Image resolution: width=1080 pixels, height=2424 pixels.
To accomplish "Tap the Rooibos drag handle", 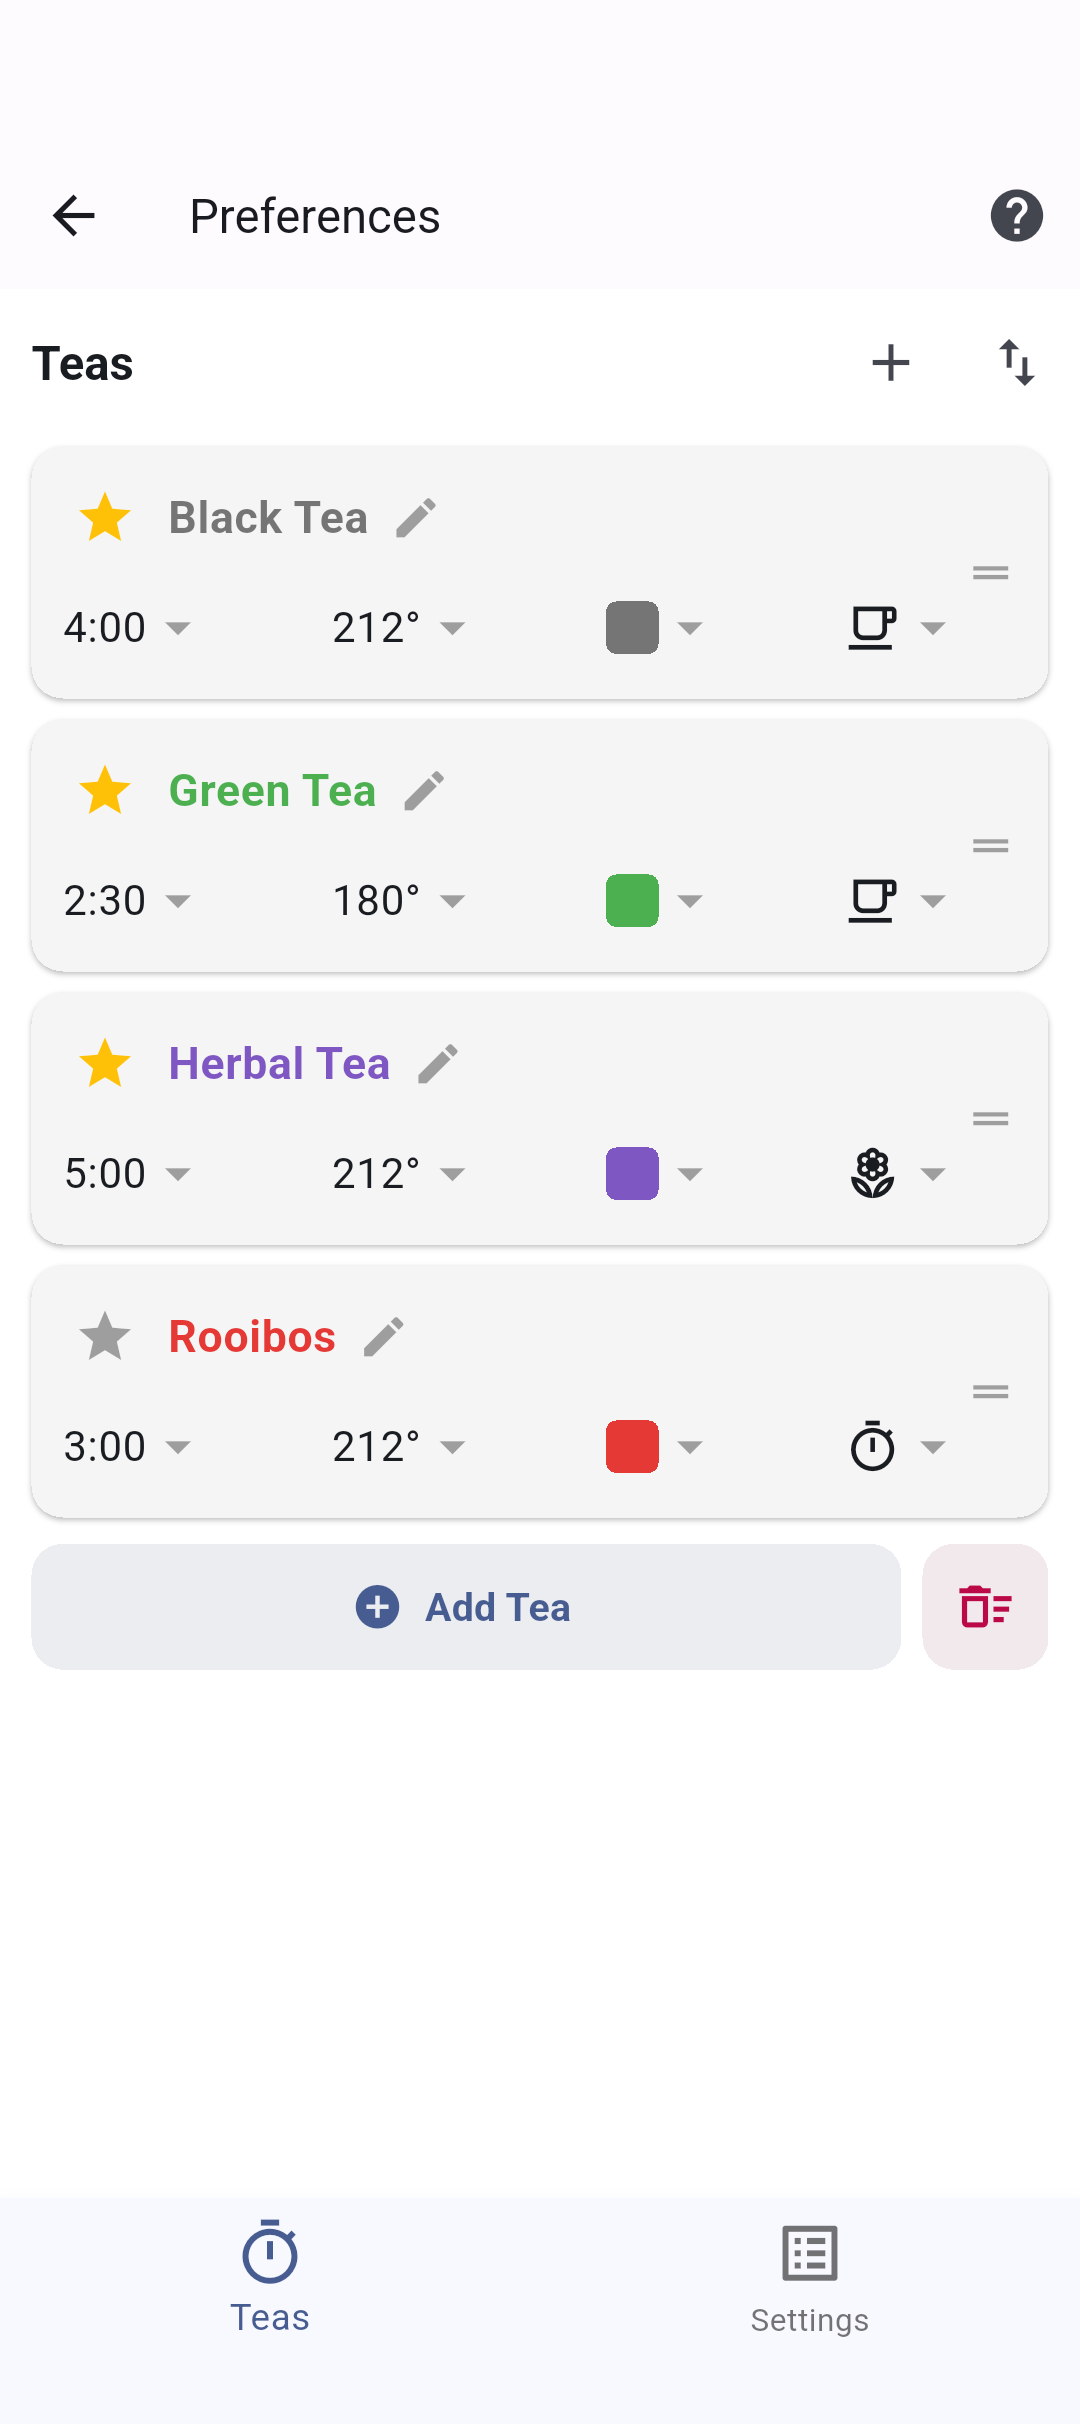I will (990, 1392).
